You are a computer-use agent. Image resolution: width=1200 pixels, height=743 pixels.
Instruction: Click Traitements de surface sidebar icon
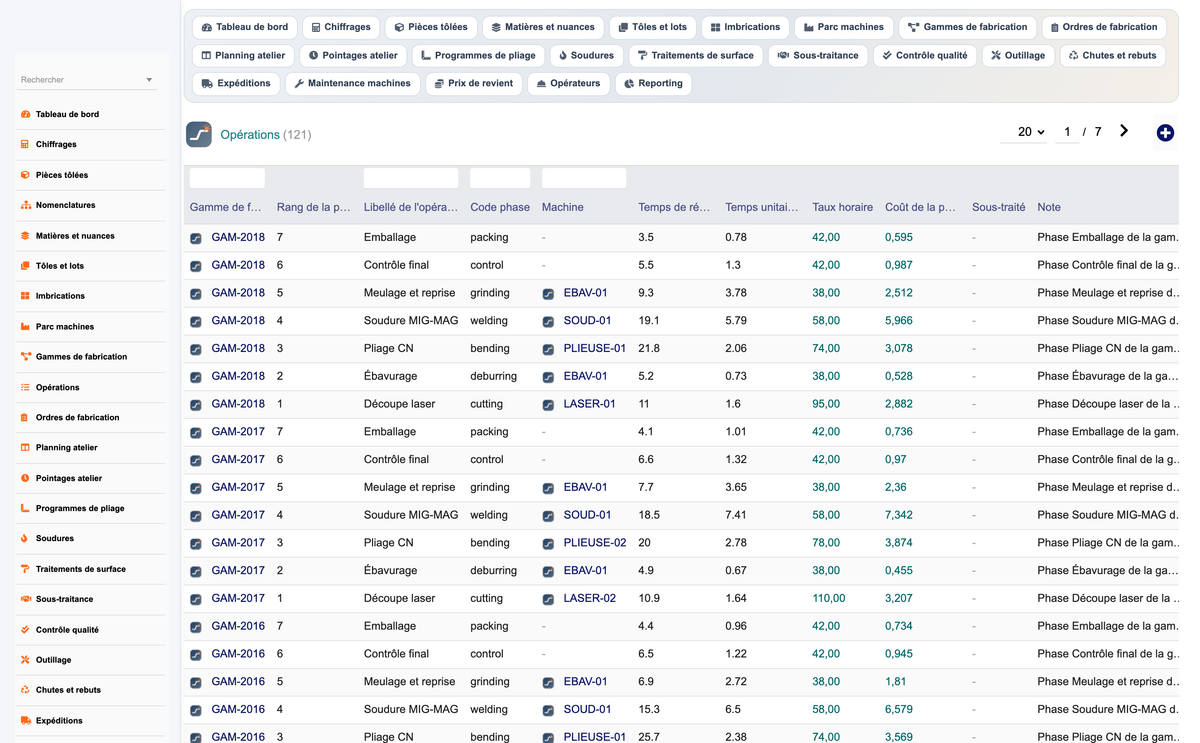[x=25, y=569]
